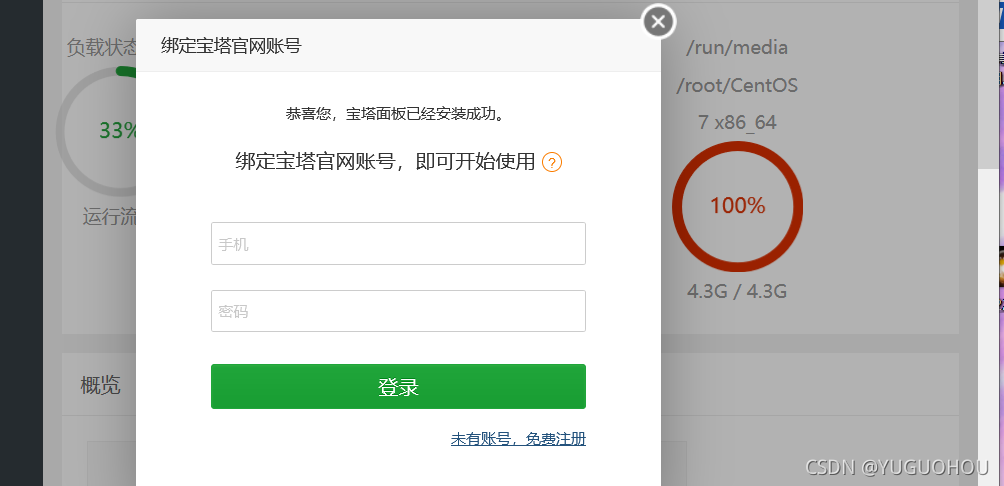Click the 4.3G / 4.3G disk usage text
Image resolution: width=1004 pixels, height=486 pixels.
pos(737,292)
